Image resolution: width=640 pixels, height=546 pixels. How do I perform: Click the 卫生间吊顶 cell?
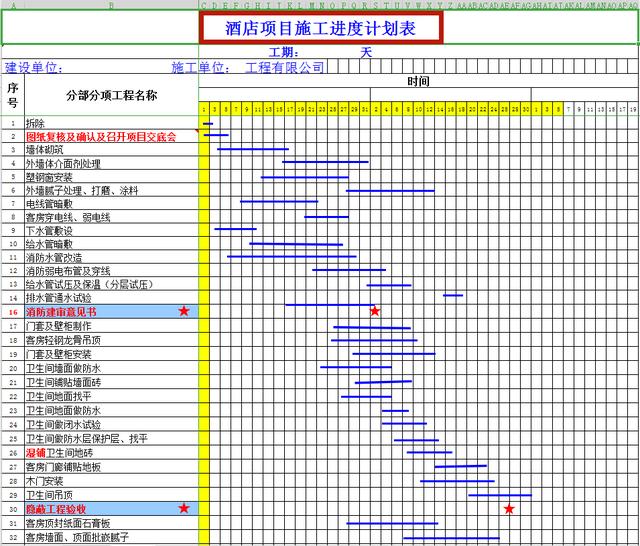pyautogui.click(x=111, y=495)
